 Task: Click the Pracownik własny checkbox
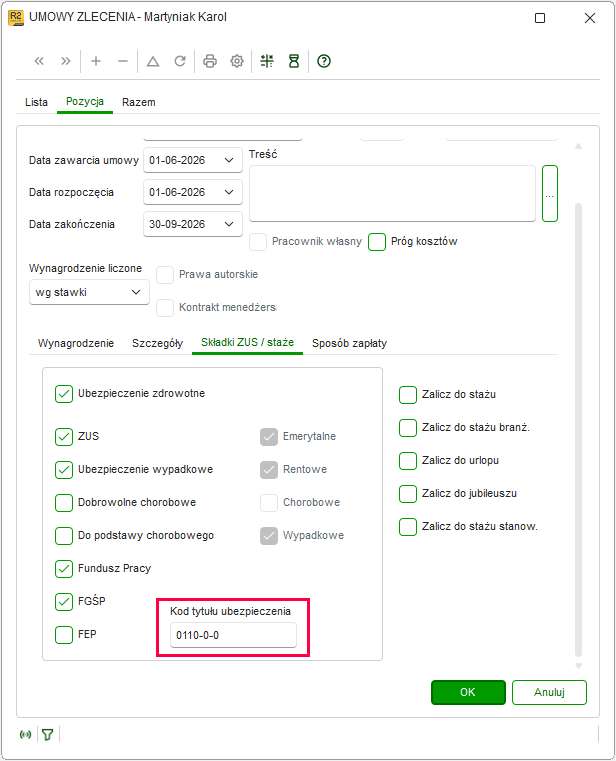[258, 242]
